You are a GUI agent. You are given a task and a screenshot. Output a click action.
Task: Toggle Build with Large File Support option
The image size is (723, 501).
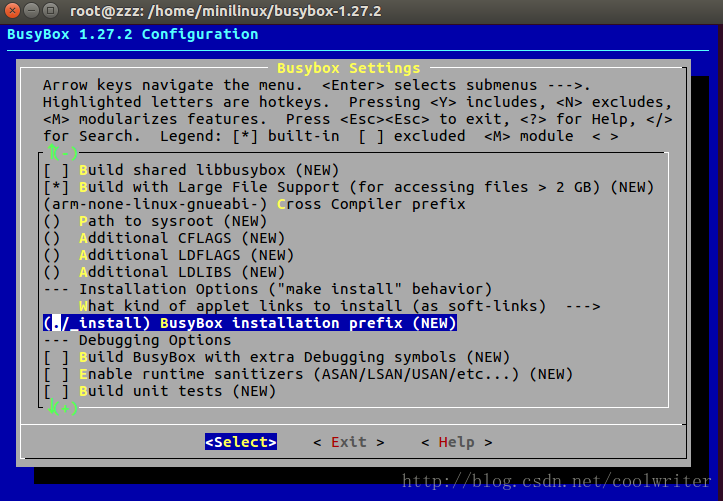(x=349, y=187)
